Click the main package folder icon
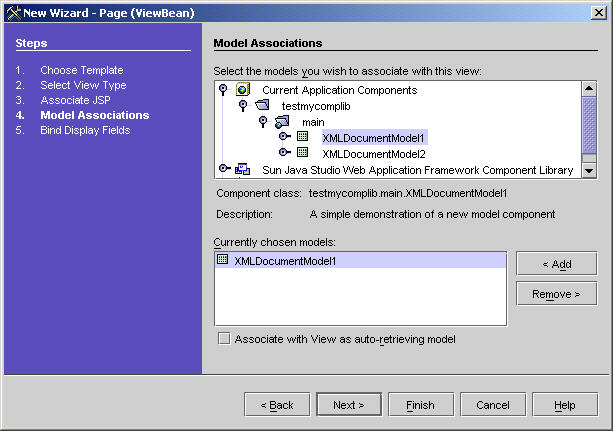This screenshot has width=613, height=431. tap(282, 122)
